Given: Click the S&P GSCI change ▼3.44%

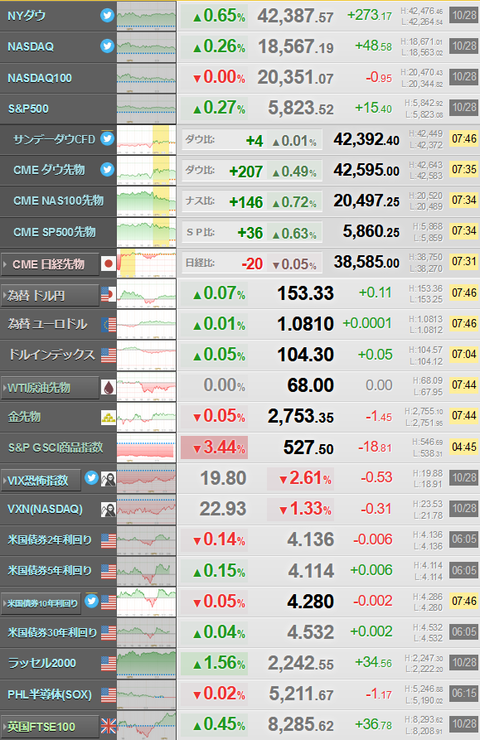Looking at the screenshot, I should click(x=214, y=447).
